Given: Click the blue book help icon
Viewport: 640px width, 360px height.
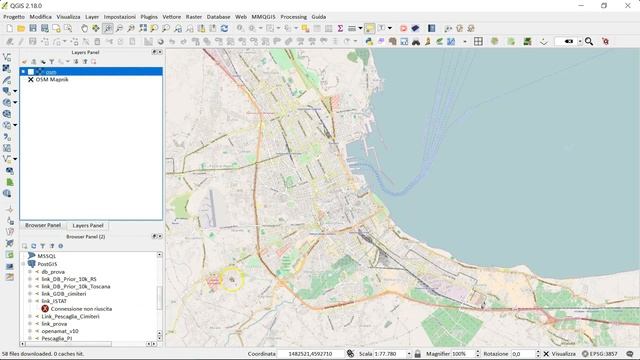Looking at the screenshot, I should click(x=431, y=28).
